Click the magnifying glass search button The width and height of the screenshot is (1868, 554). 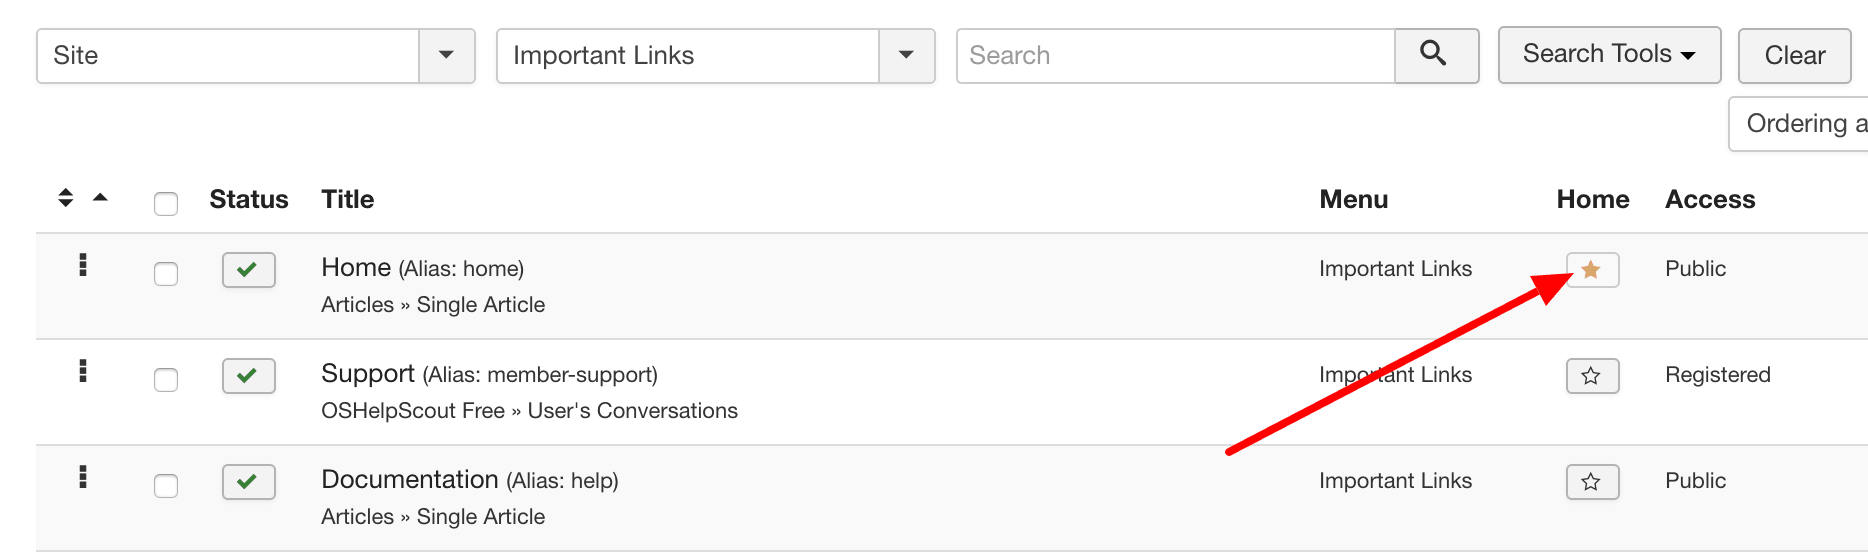point(1436,55)
